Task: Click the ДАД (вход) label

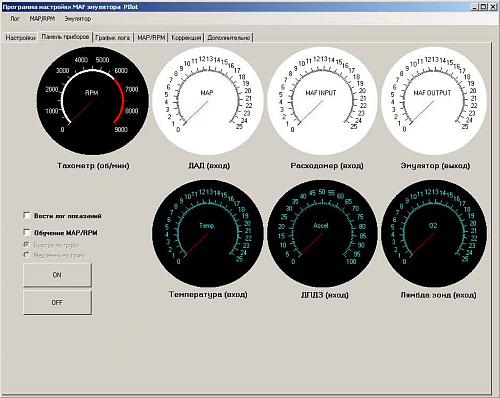Action: 209,166
